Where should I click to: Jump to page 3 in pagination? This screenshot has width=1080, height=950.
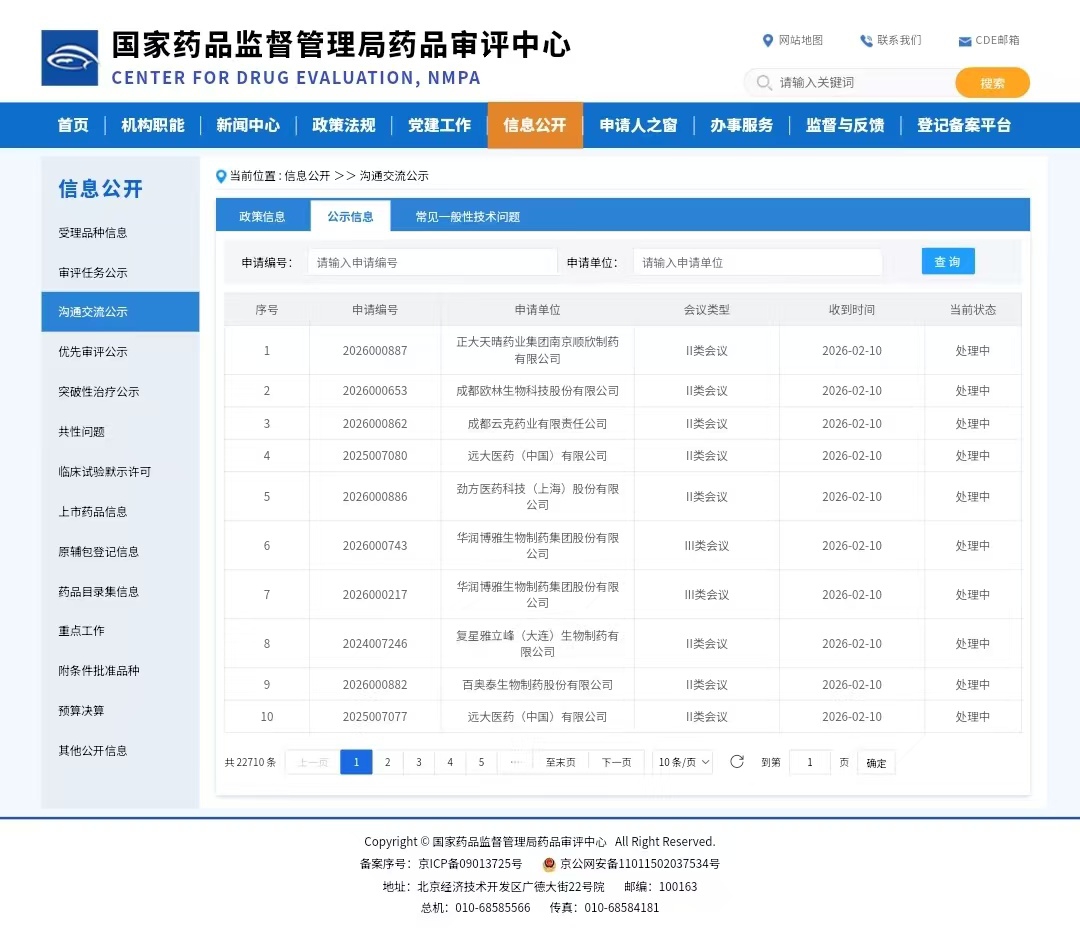[x=419, y=762]
